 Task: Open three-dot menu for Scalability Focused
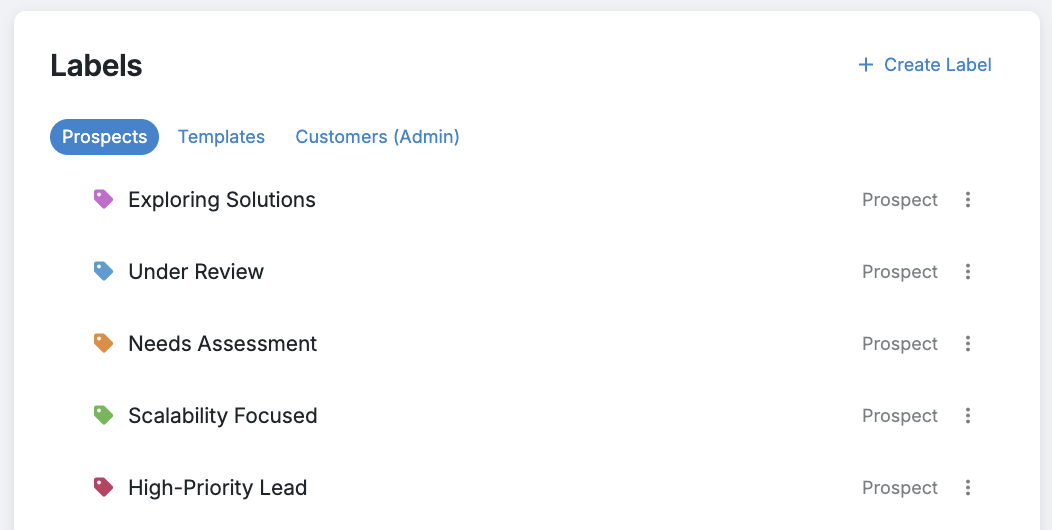968,416
